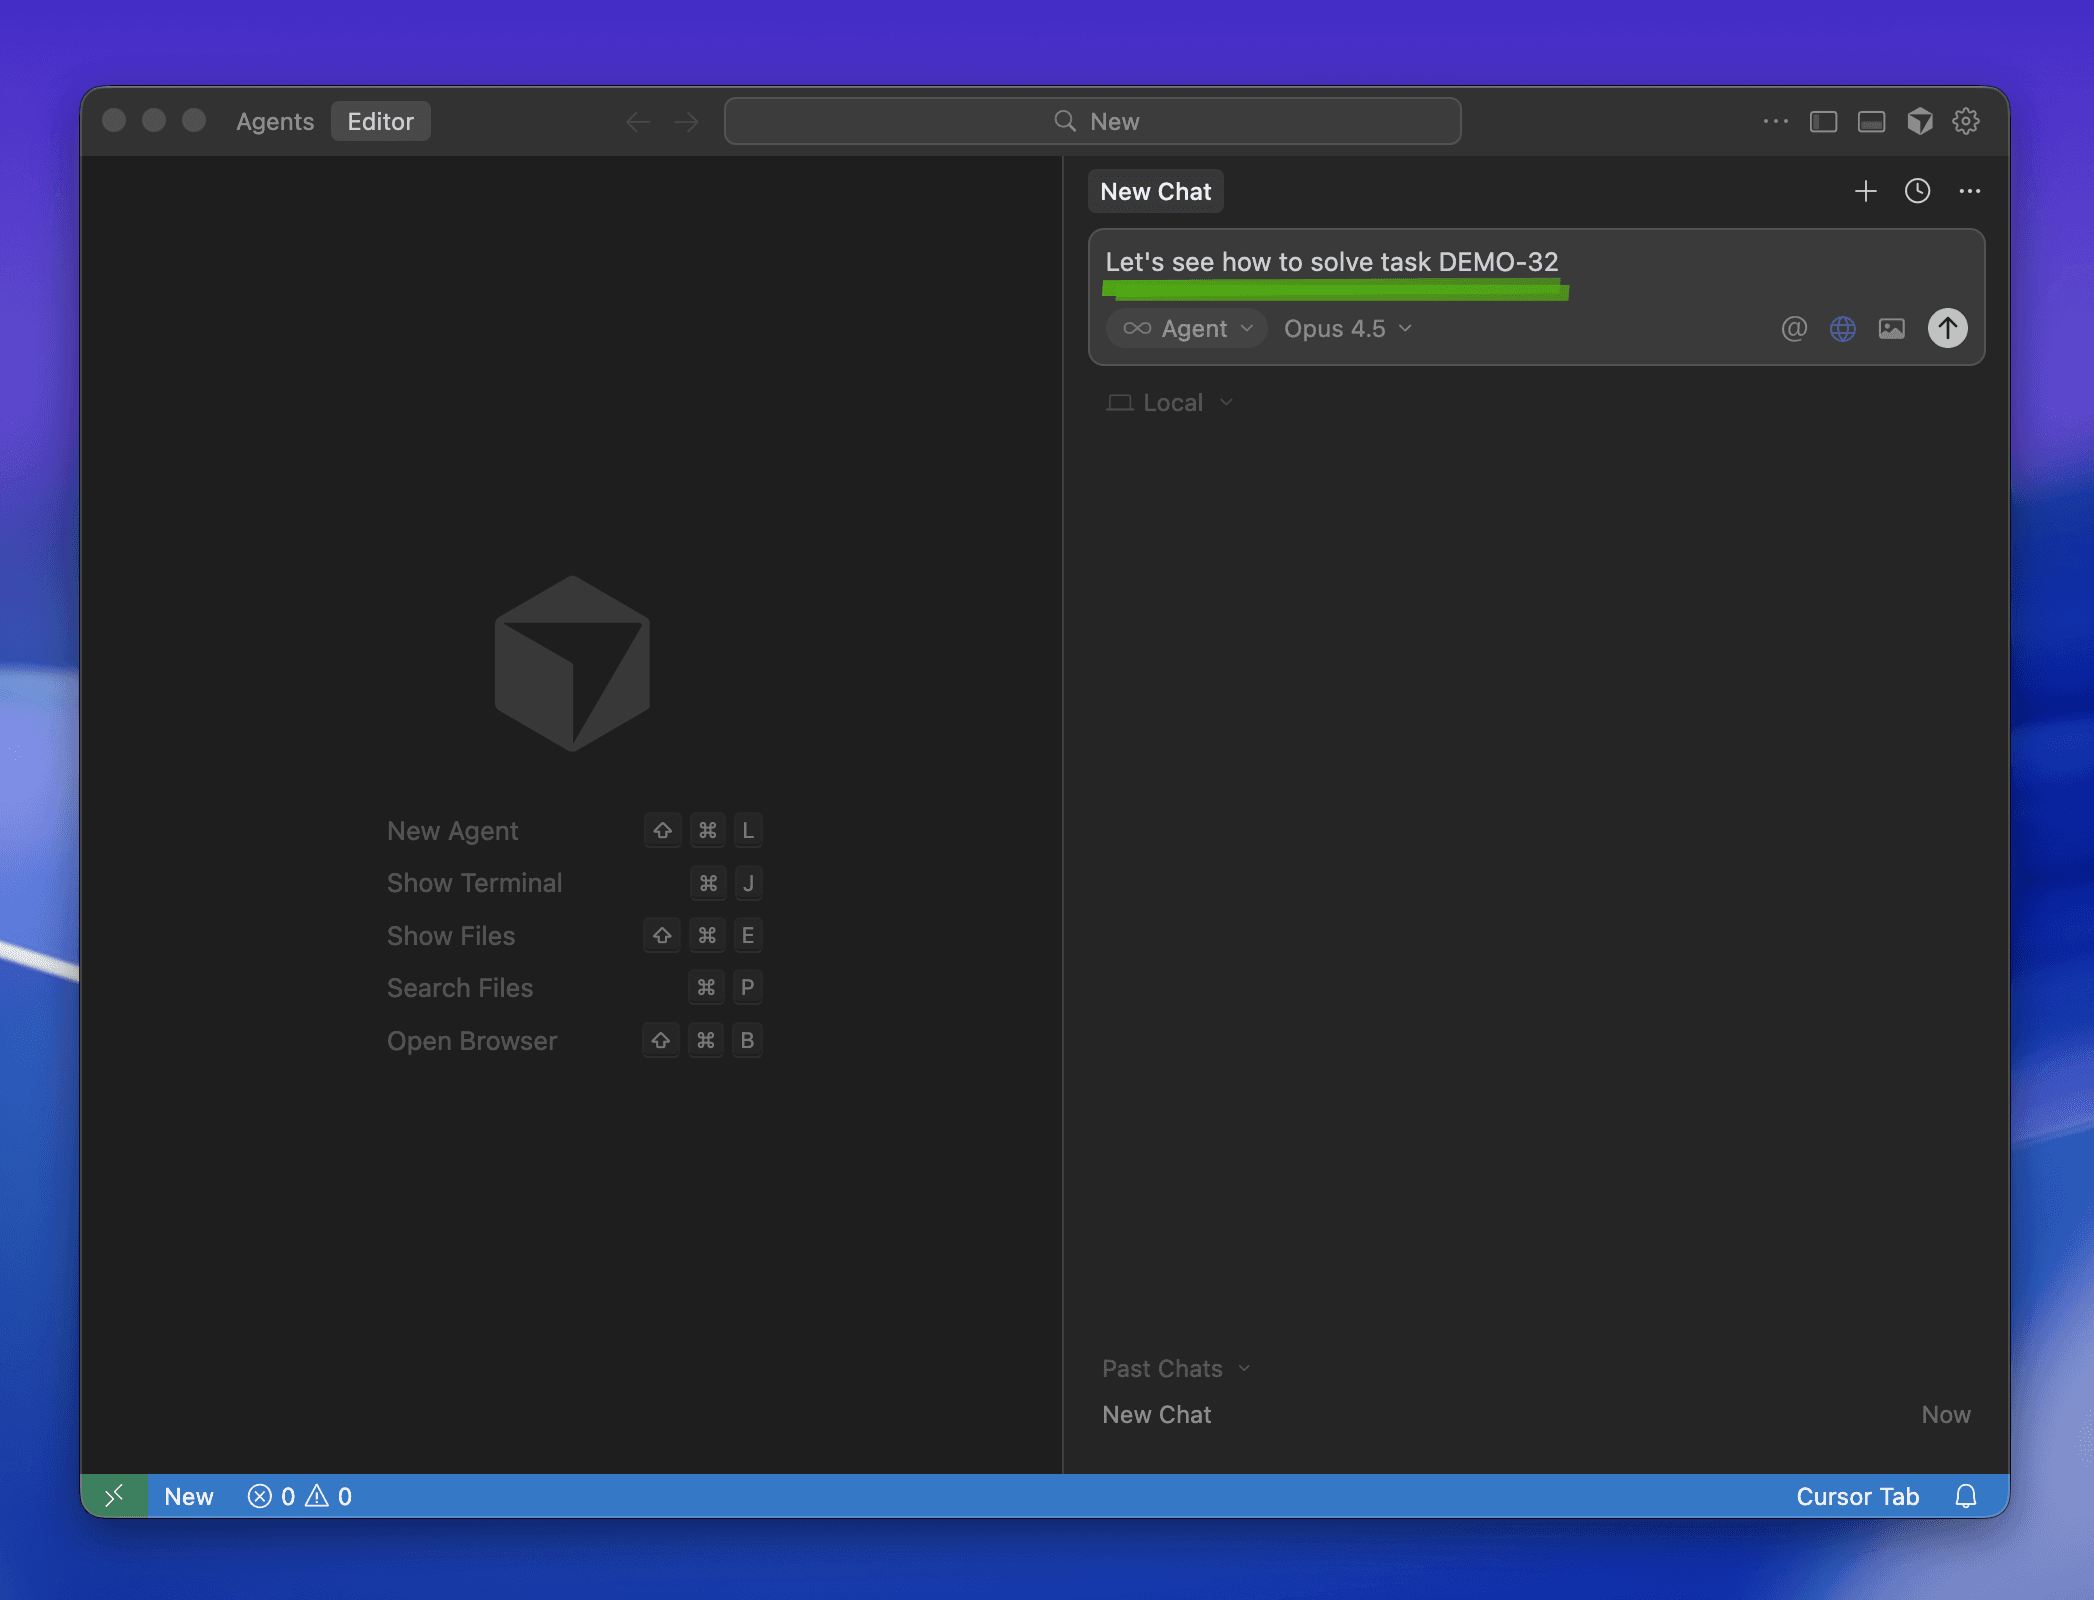Screen dimensions: 2094x1600
Task: Click the Cursor cube icon in title bar
Action: point(1919,121)
